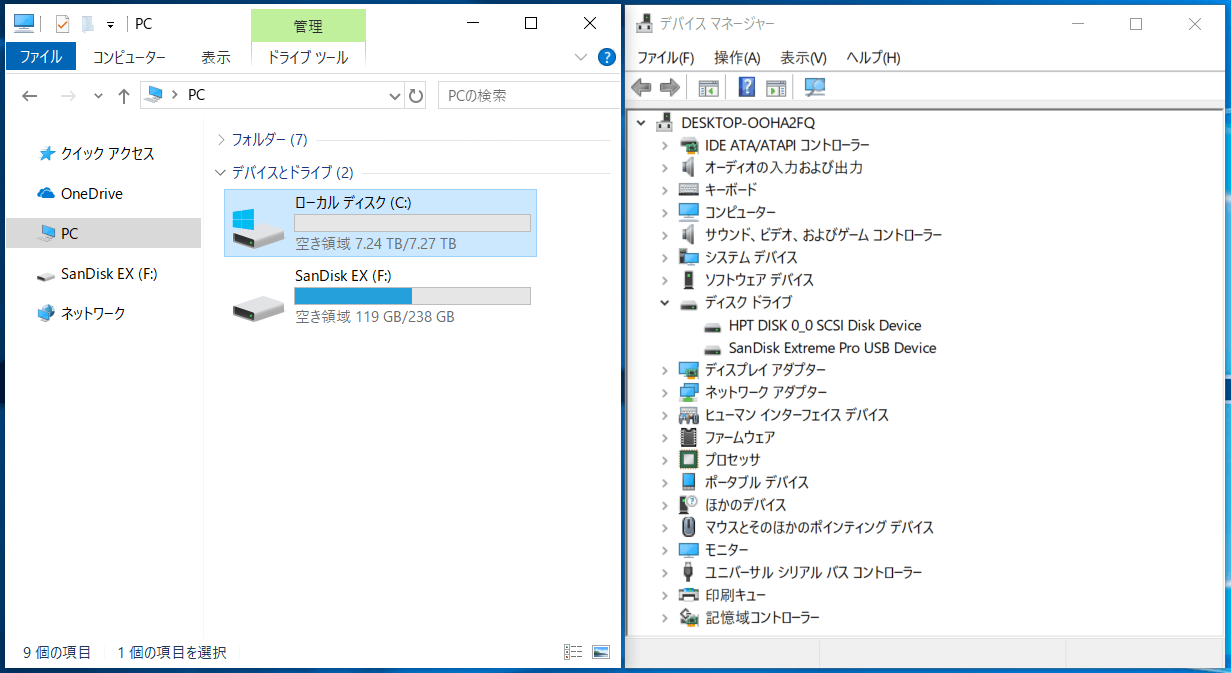Image resolution: width=1231 pixels, height=673 pixels.
Task: Select the ユニバーサル シリアル バス USB icon
Action: 688,572
